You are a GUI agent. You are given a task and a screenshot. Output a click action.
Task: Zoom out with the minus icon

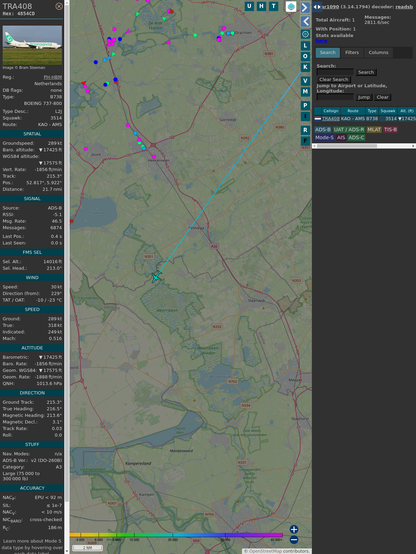click(294, 540)
